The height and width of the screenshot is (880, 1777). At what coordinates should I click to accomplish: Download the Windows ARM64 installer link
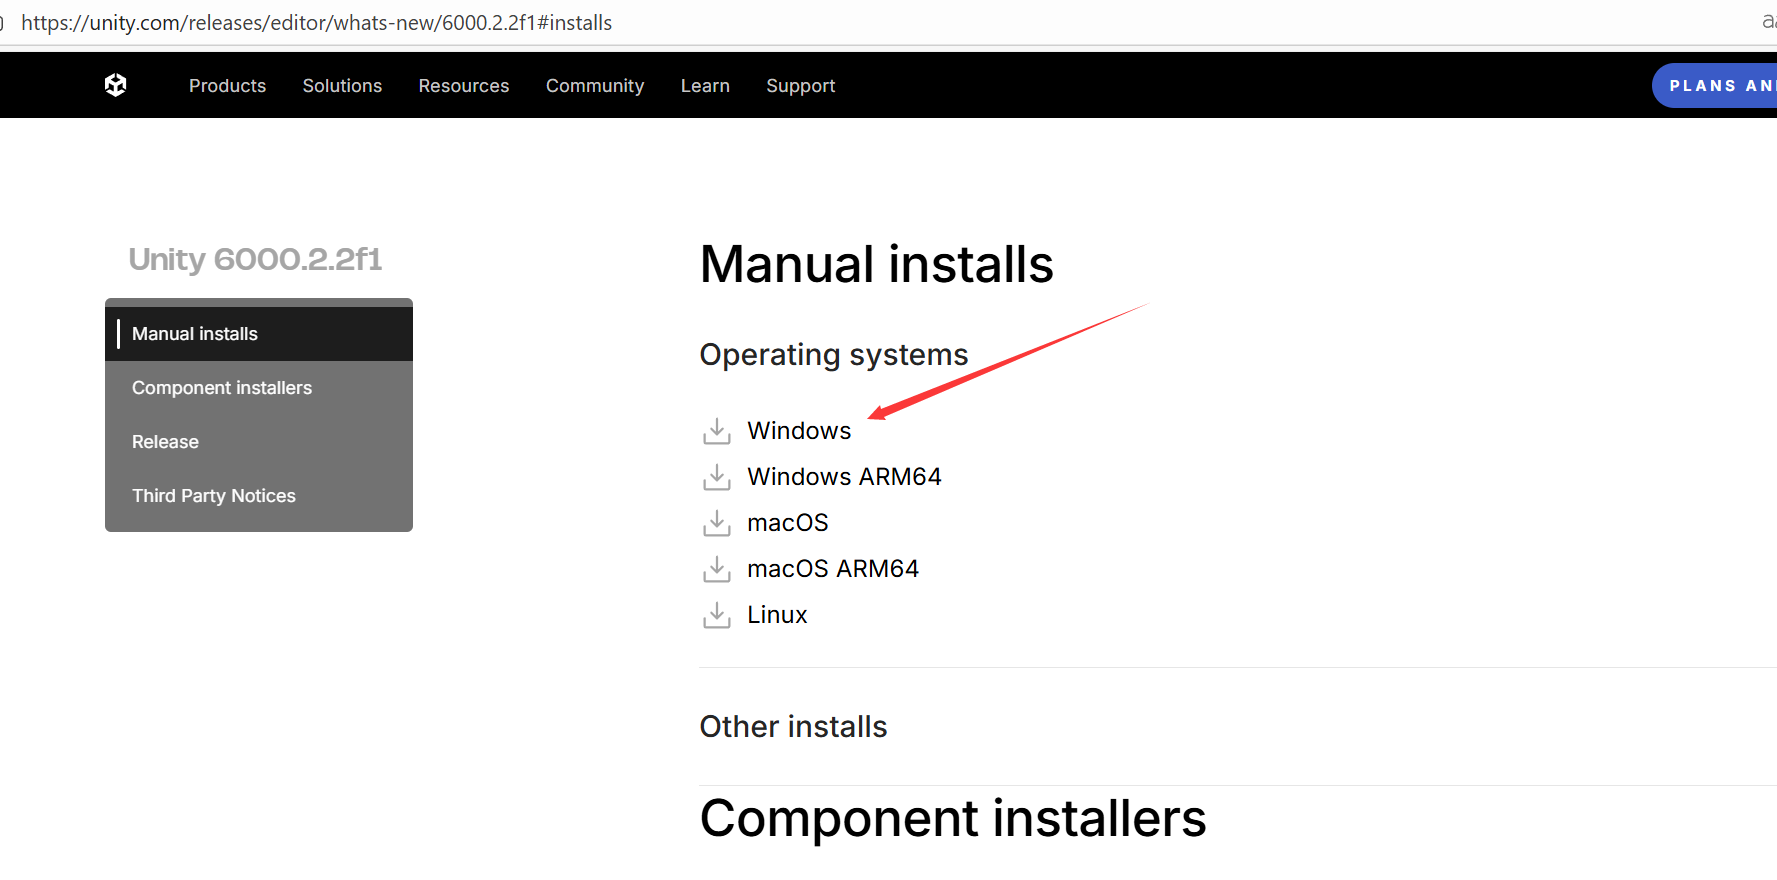pyautogui.click(x=844, y=477)
